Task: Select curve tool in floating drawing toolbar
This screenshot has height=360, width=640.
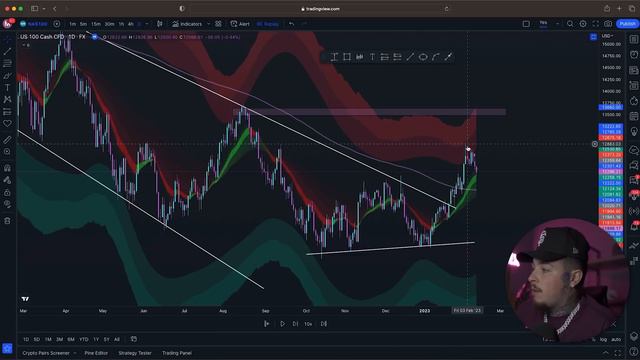Action: click(x=436, y=57)
